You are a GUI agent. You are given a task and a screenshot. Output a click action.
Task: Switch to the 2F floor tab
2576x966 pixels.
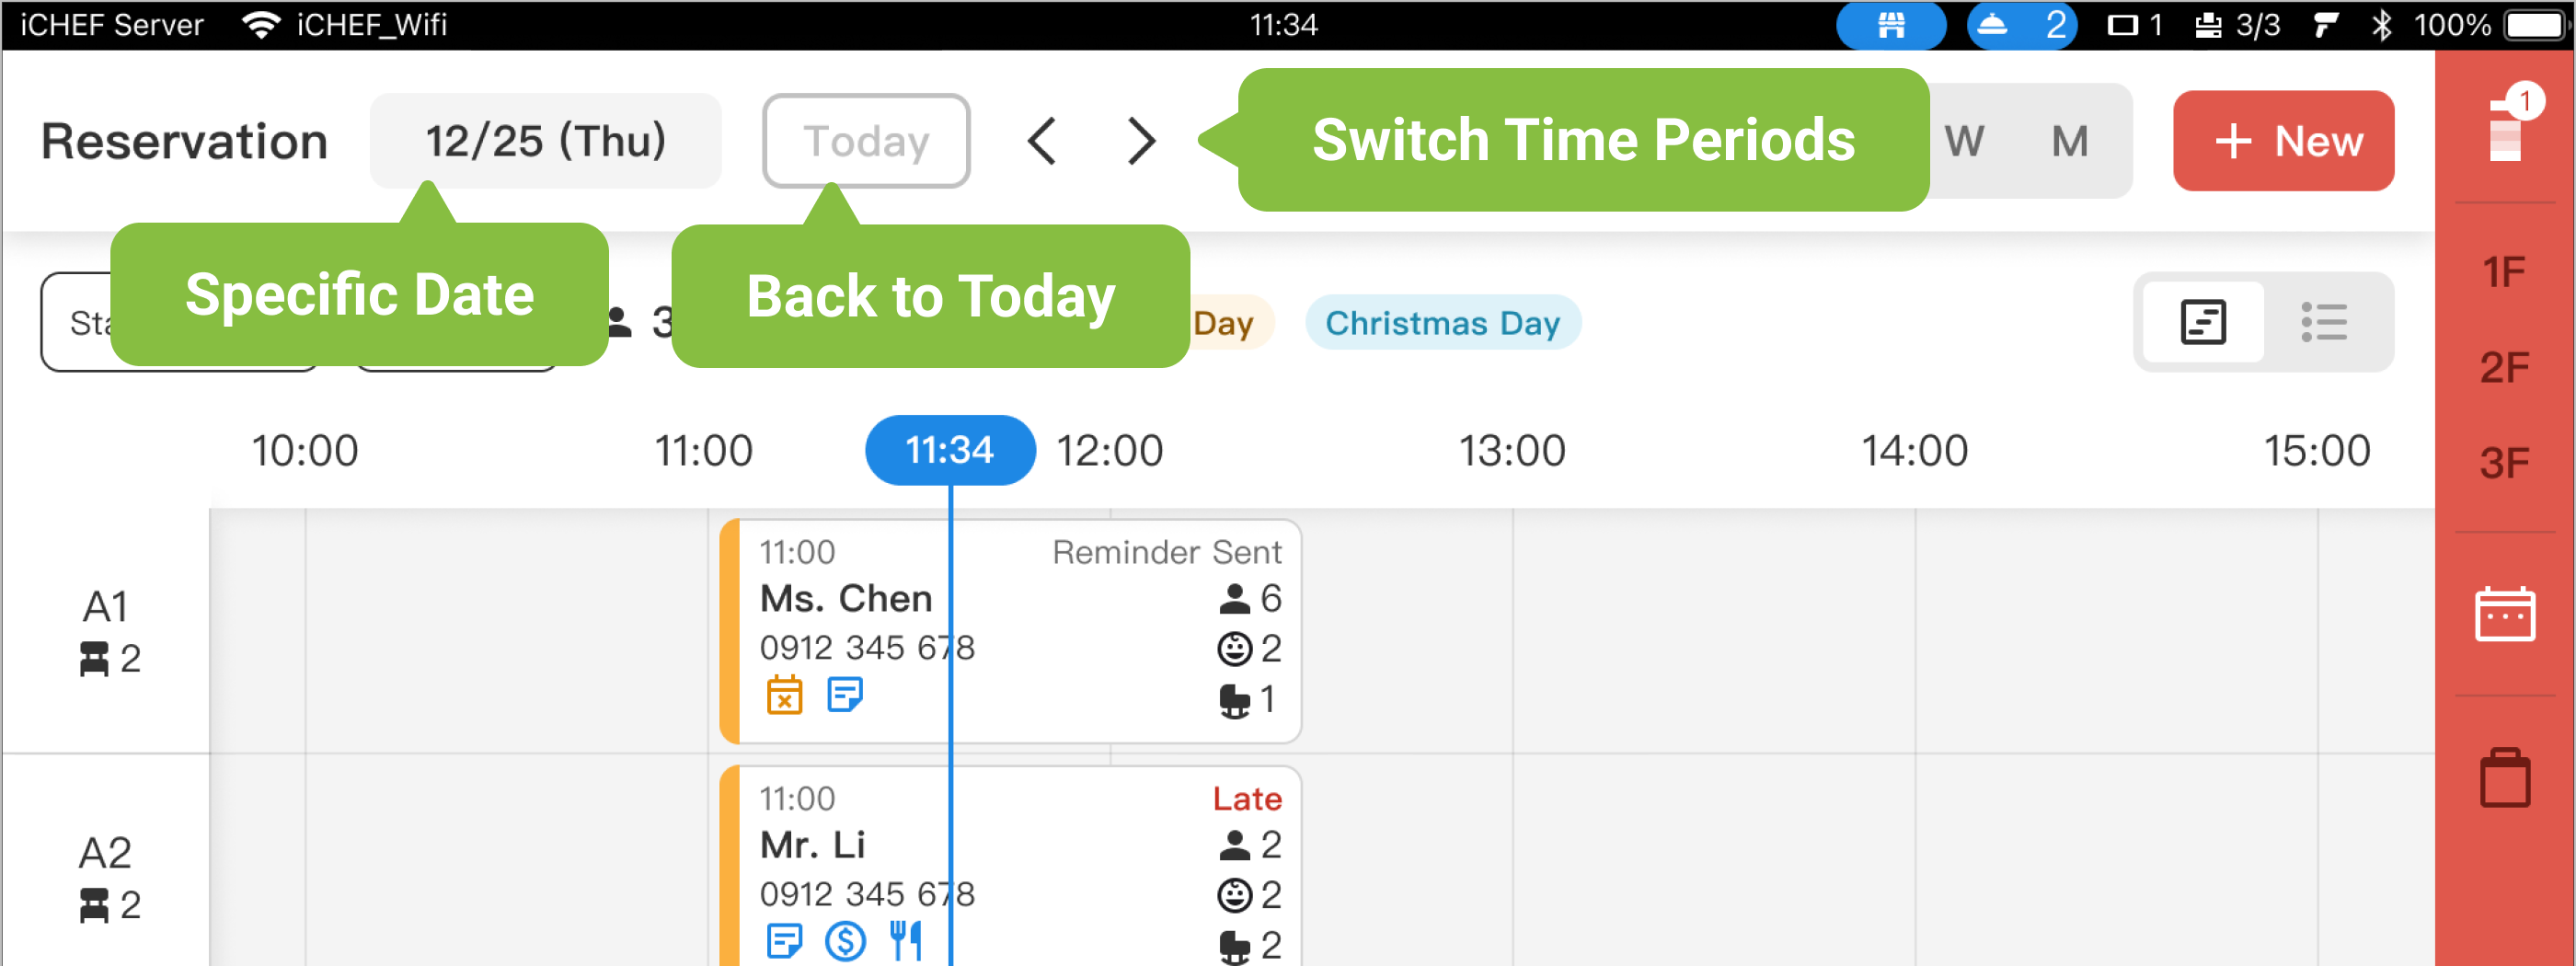[x=2503, y=367]
